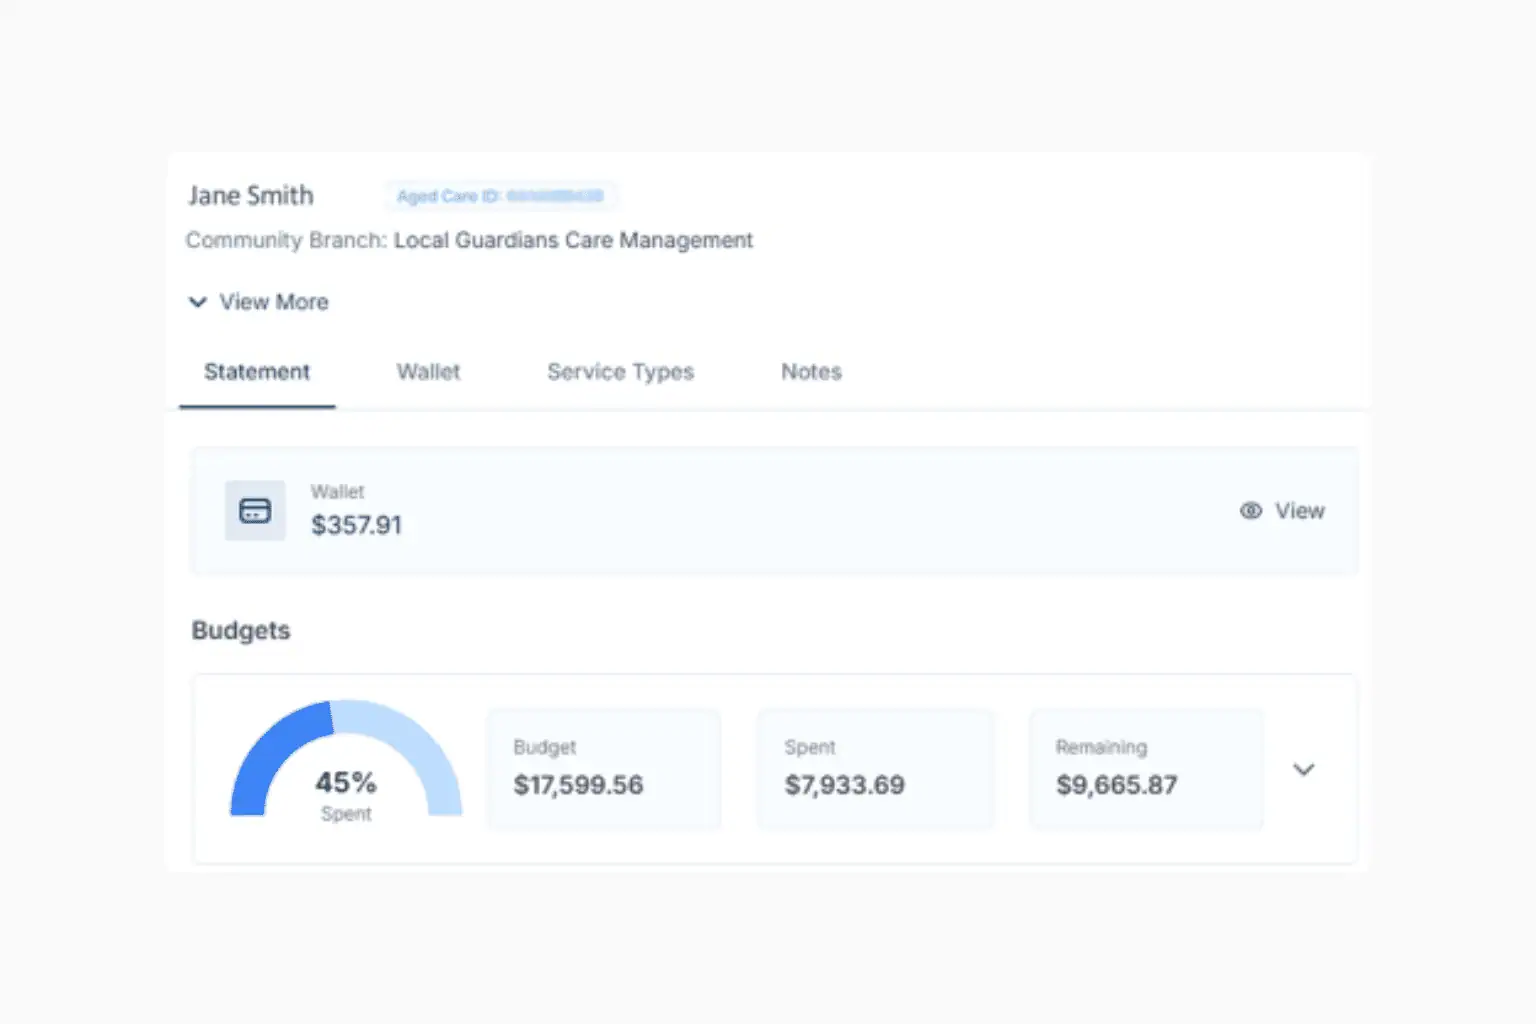Click the eye icon beside View
The width and height of the screenshot is (1536, 1024).
click(x=1251, y=511)
